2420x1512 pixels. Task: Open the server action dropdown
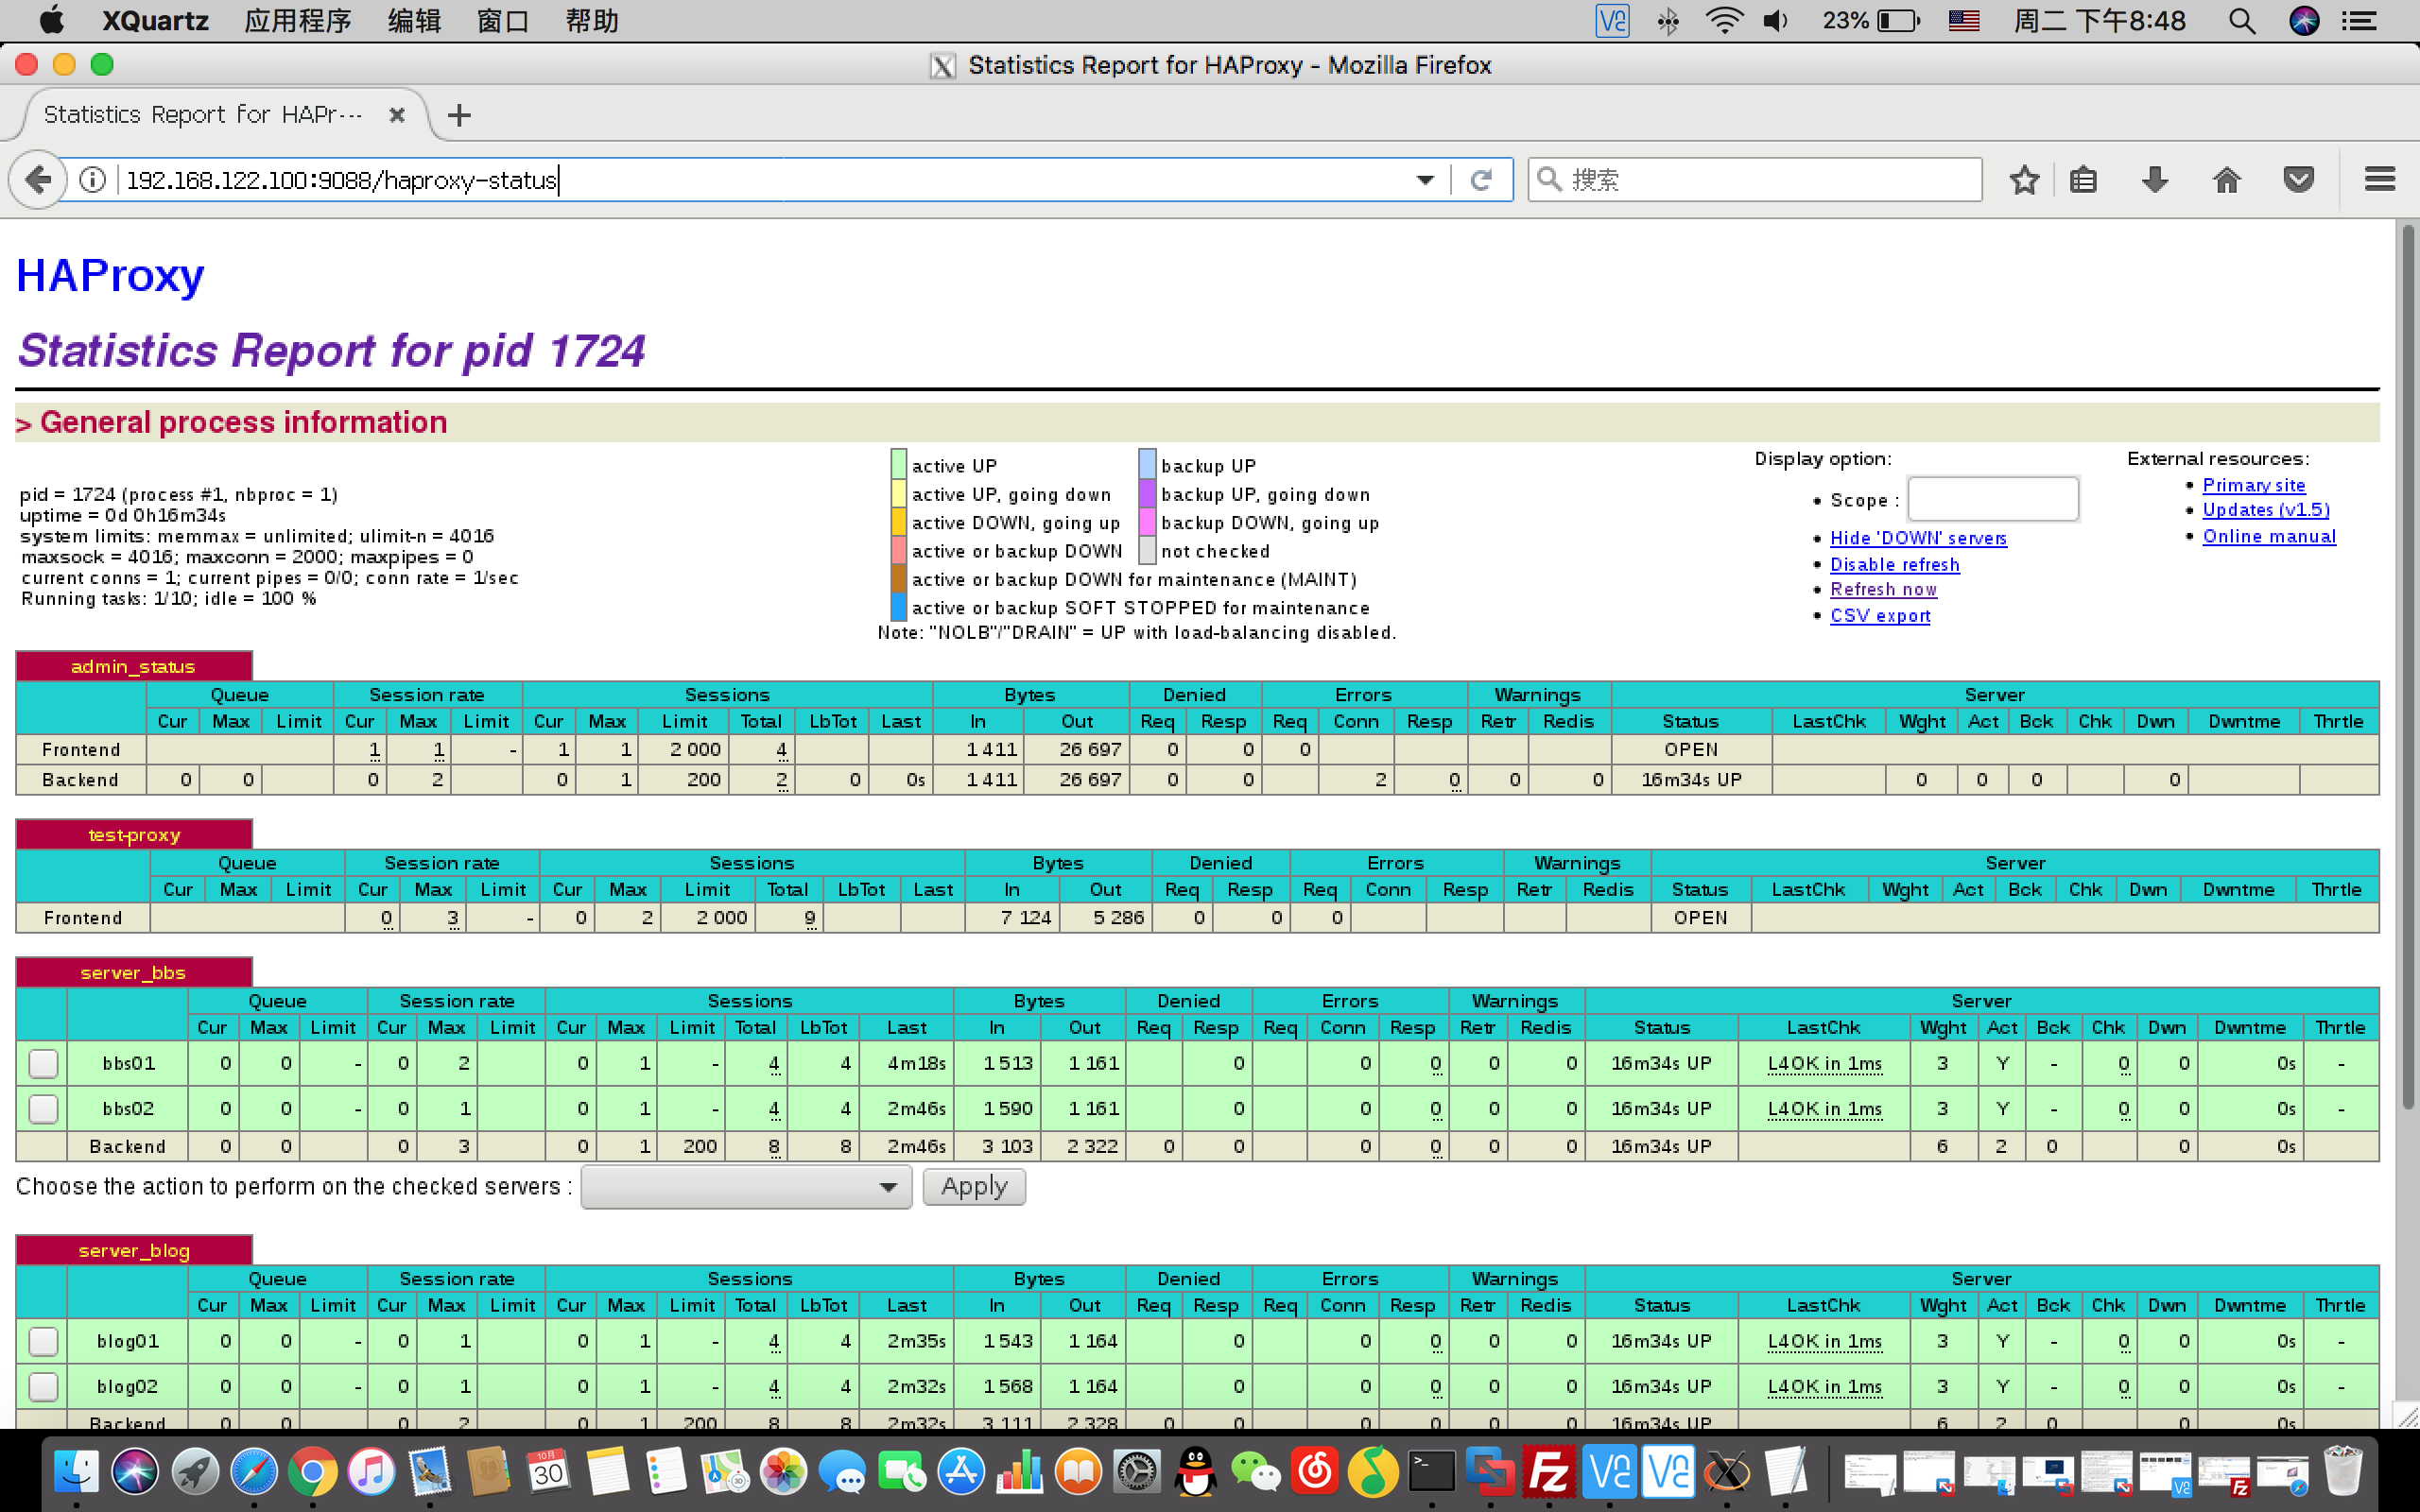pyautogui.click(x=746, y=1187)
